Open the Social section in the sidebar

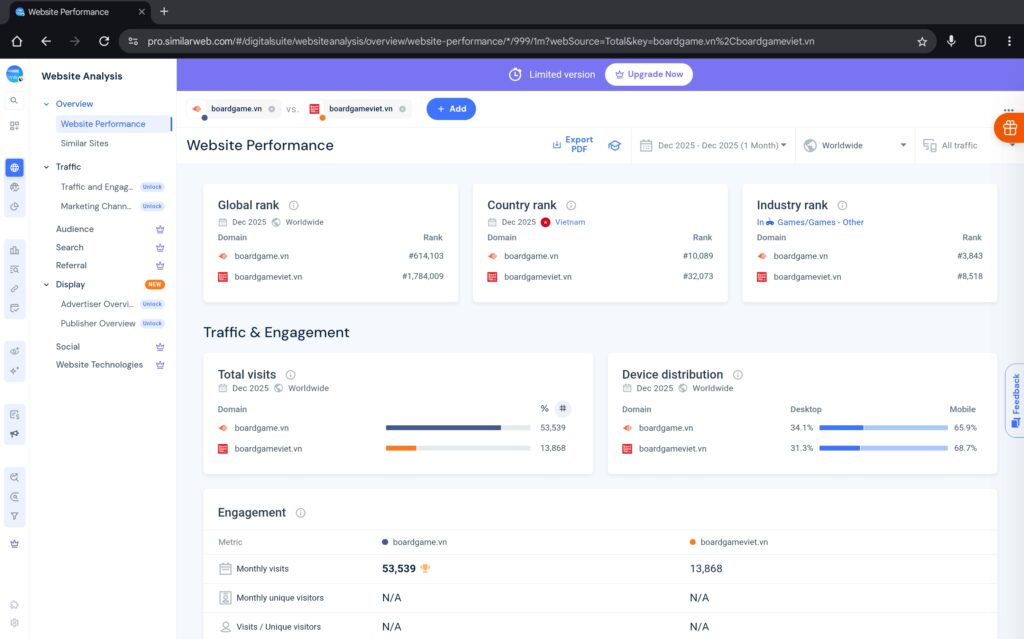(68, 345)
